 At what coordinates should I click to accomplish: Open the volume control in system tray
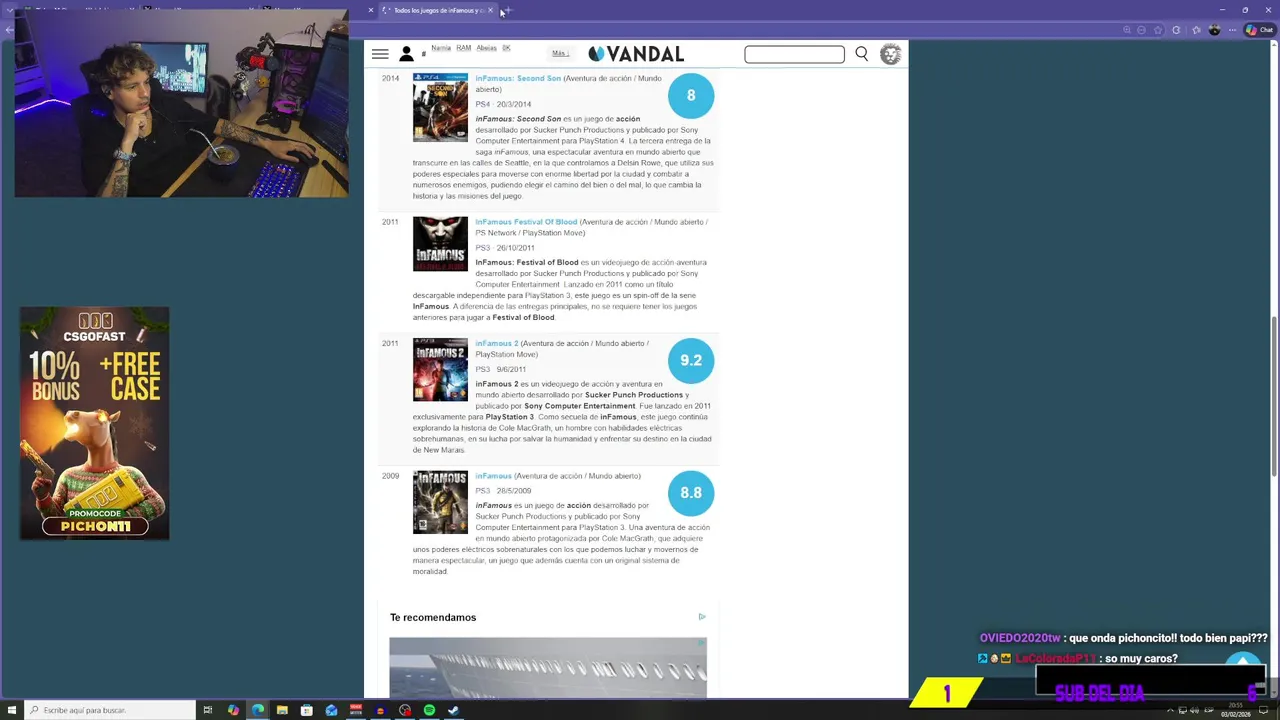(x=1194, y=710)
